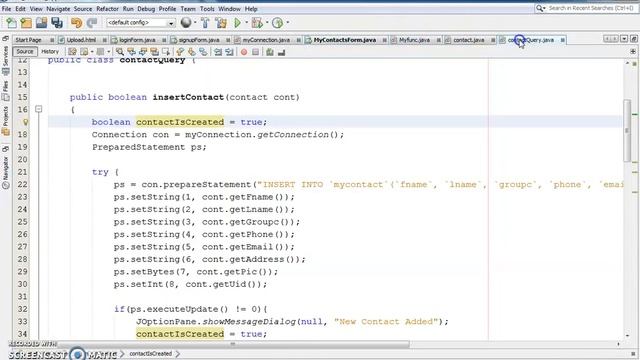Screen dimensions: 640x360
Task: Click the maximize editor window icon
Action: pos(633,39)
